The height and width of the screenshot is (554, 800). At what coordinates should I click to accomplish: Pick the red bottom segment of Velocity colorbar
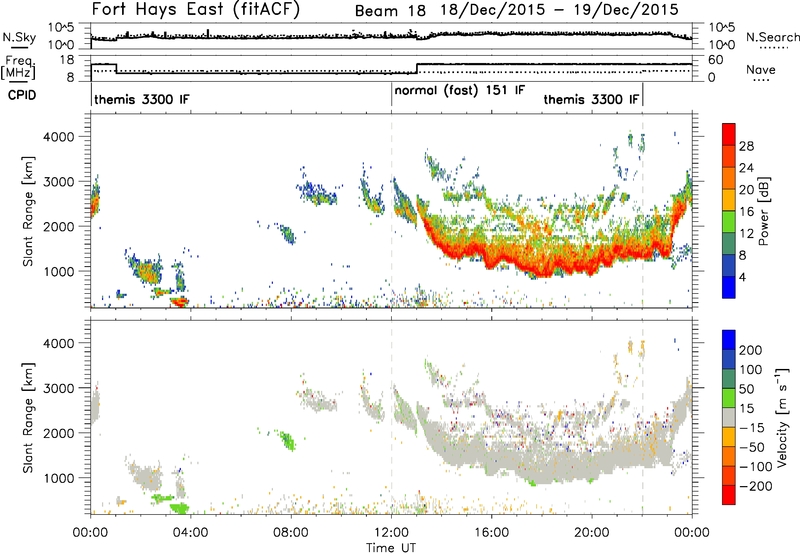[x=729, y=495]
